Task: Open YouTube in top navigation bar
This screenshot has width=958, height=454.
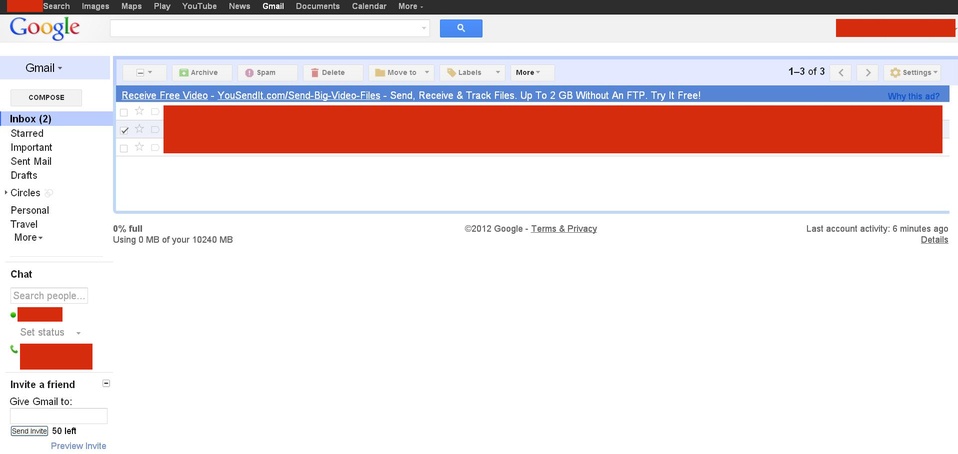Action: (x=199, y=6)
